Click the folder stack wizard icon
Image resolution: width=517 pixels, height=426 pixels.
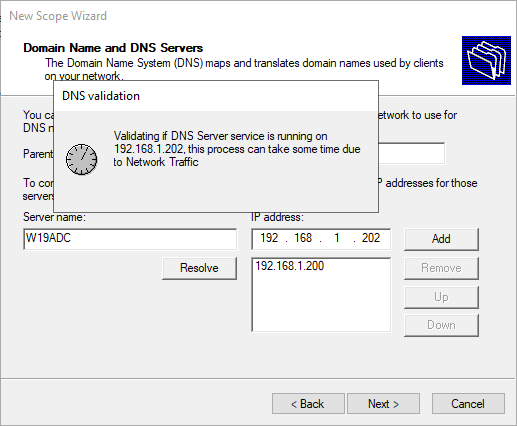point(486,60)
